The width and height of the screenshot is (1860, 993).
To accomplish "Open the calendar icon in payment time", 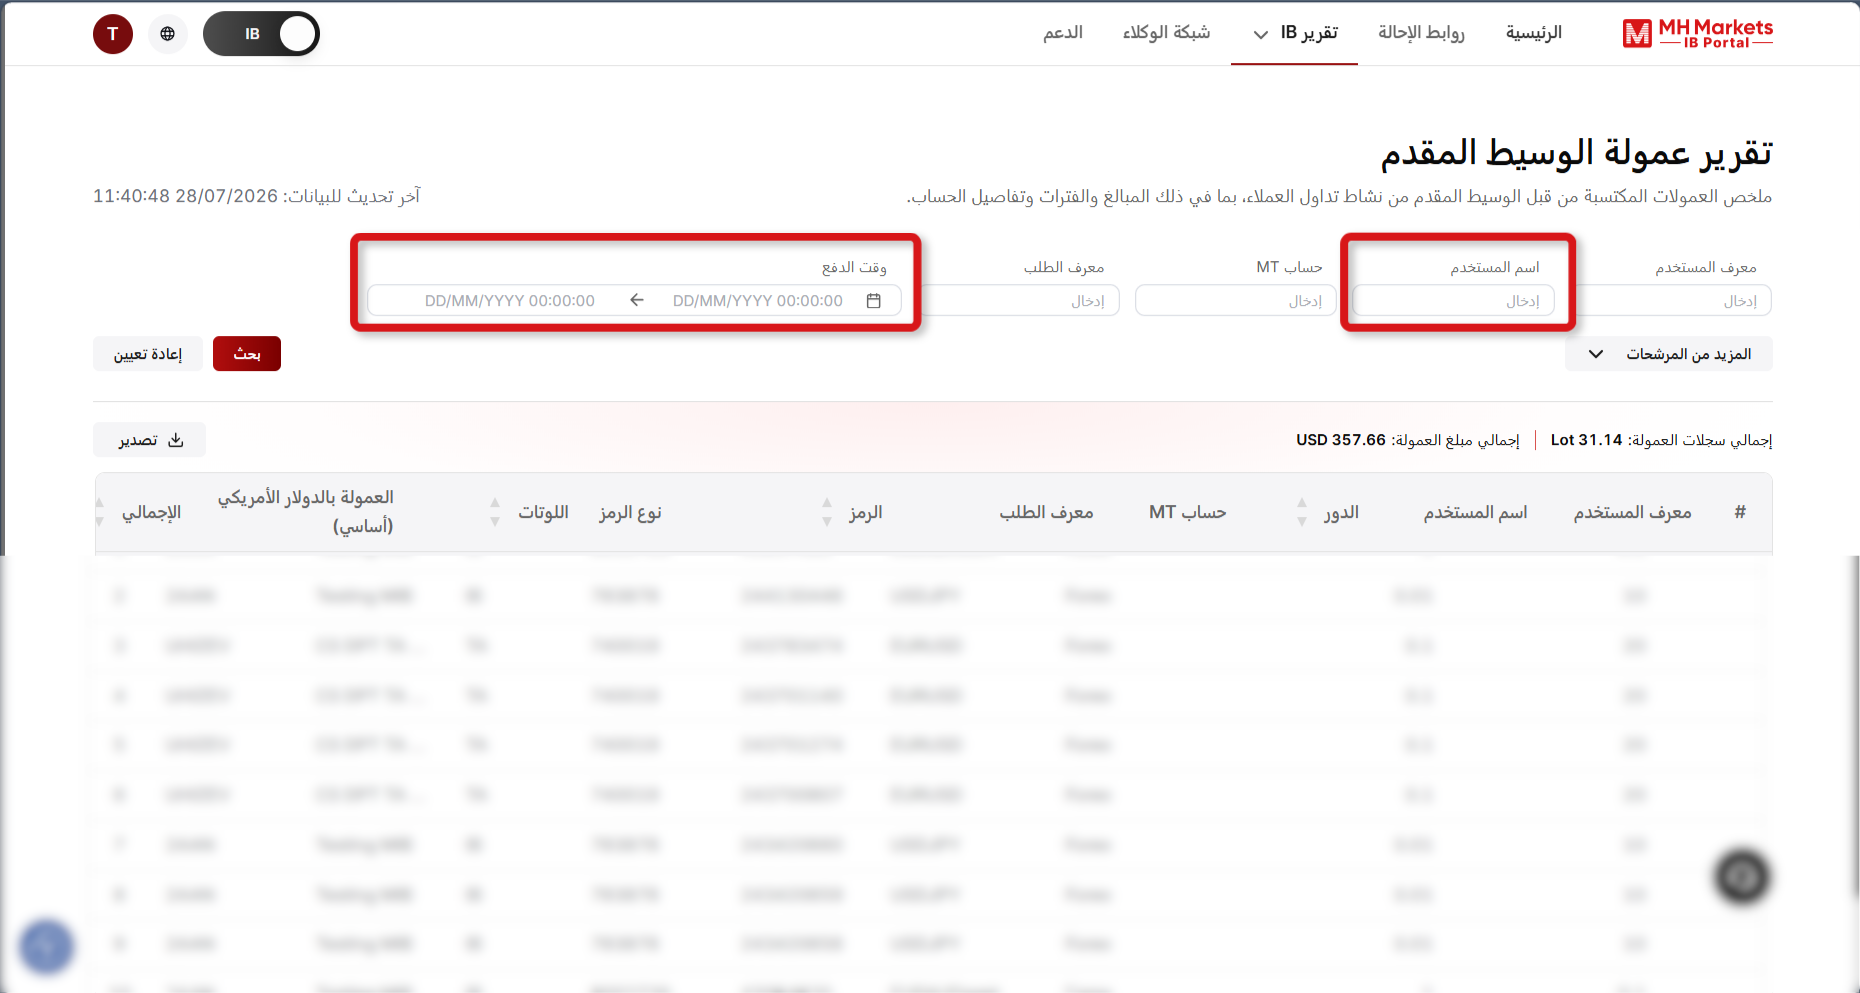I will 873,301.
